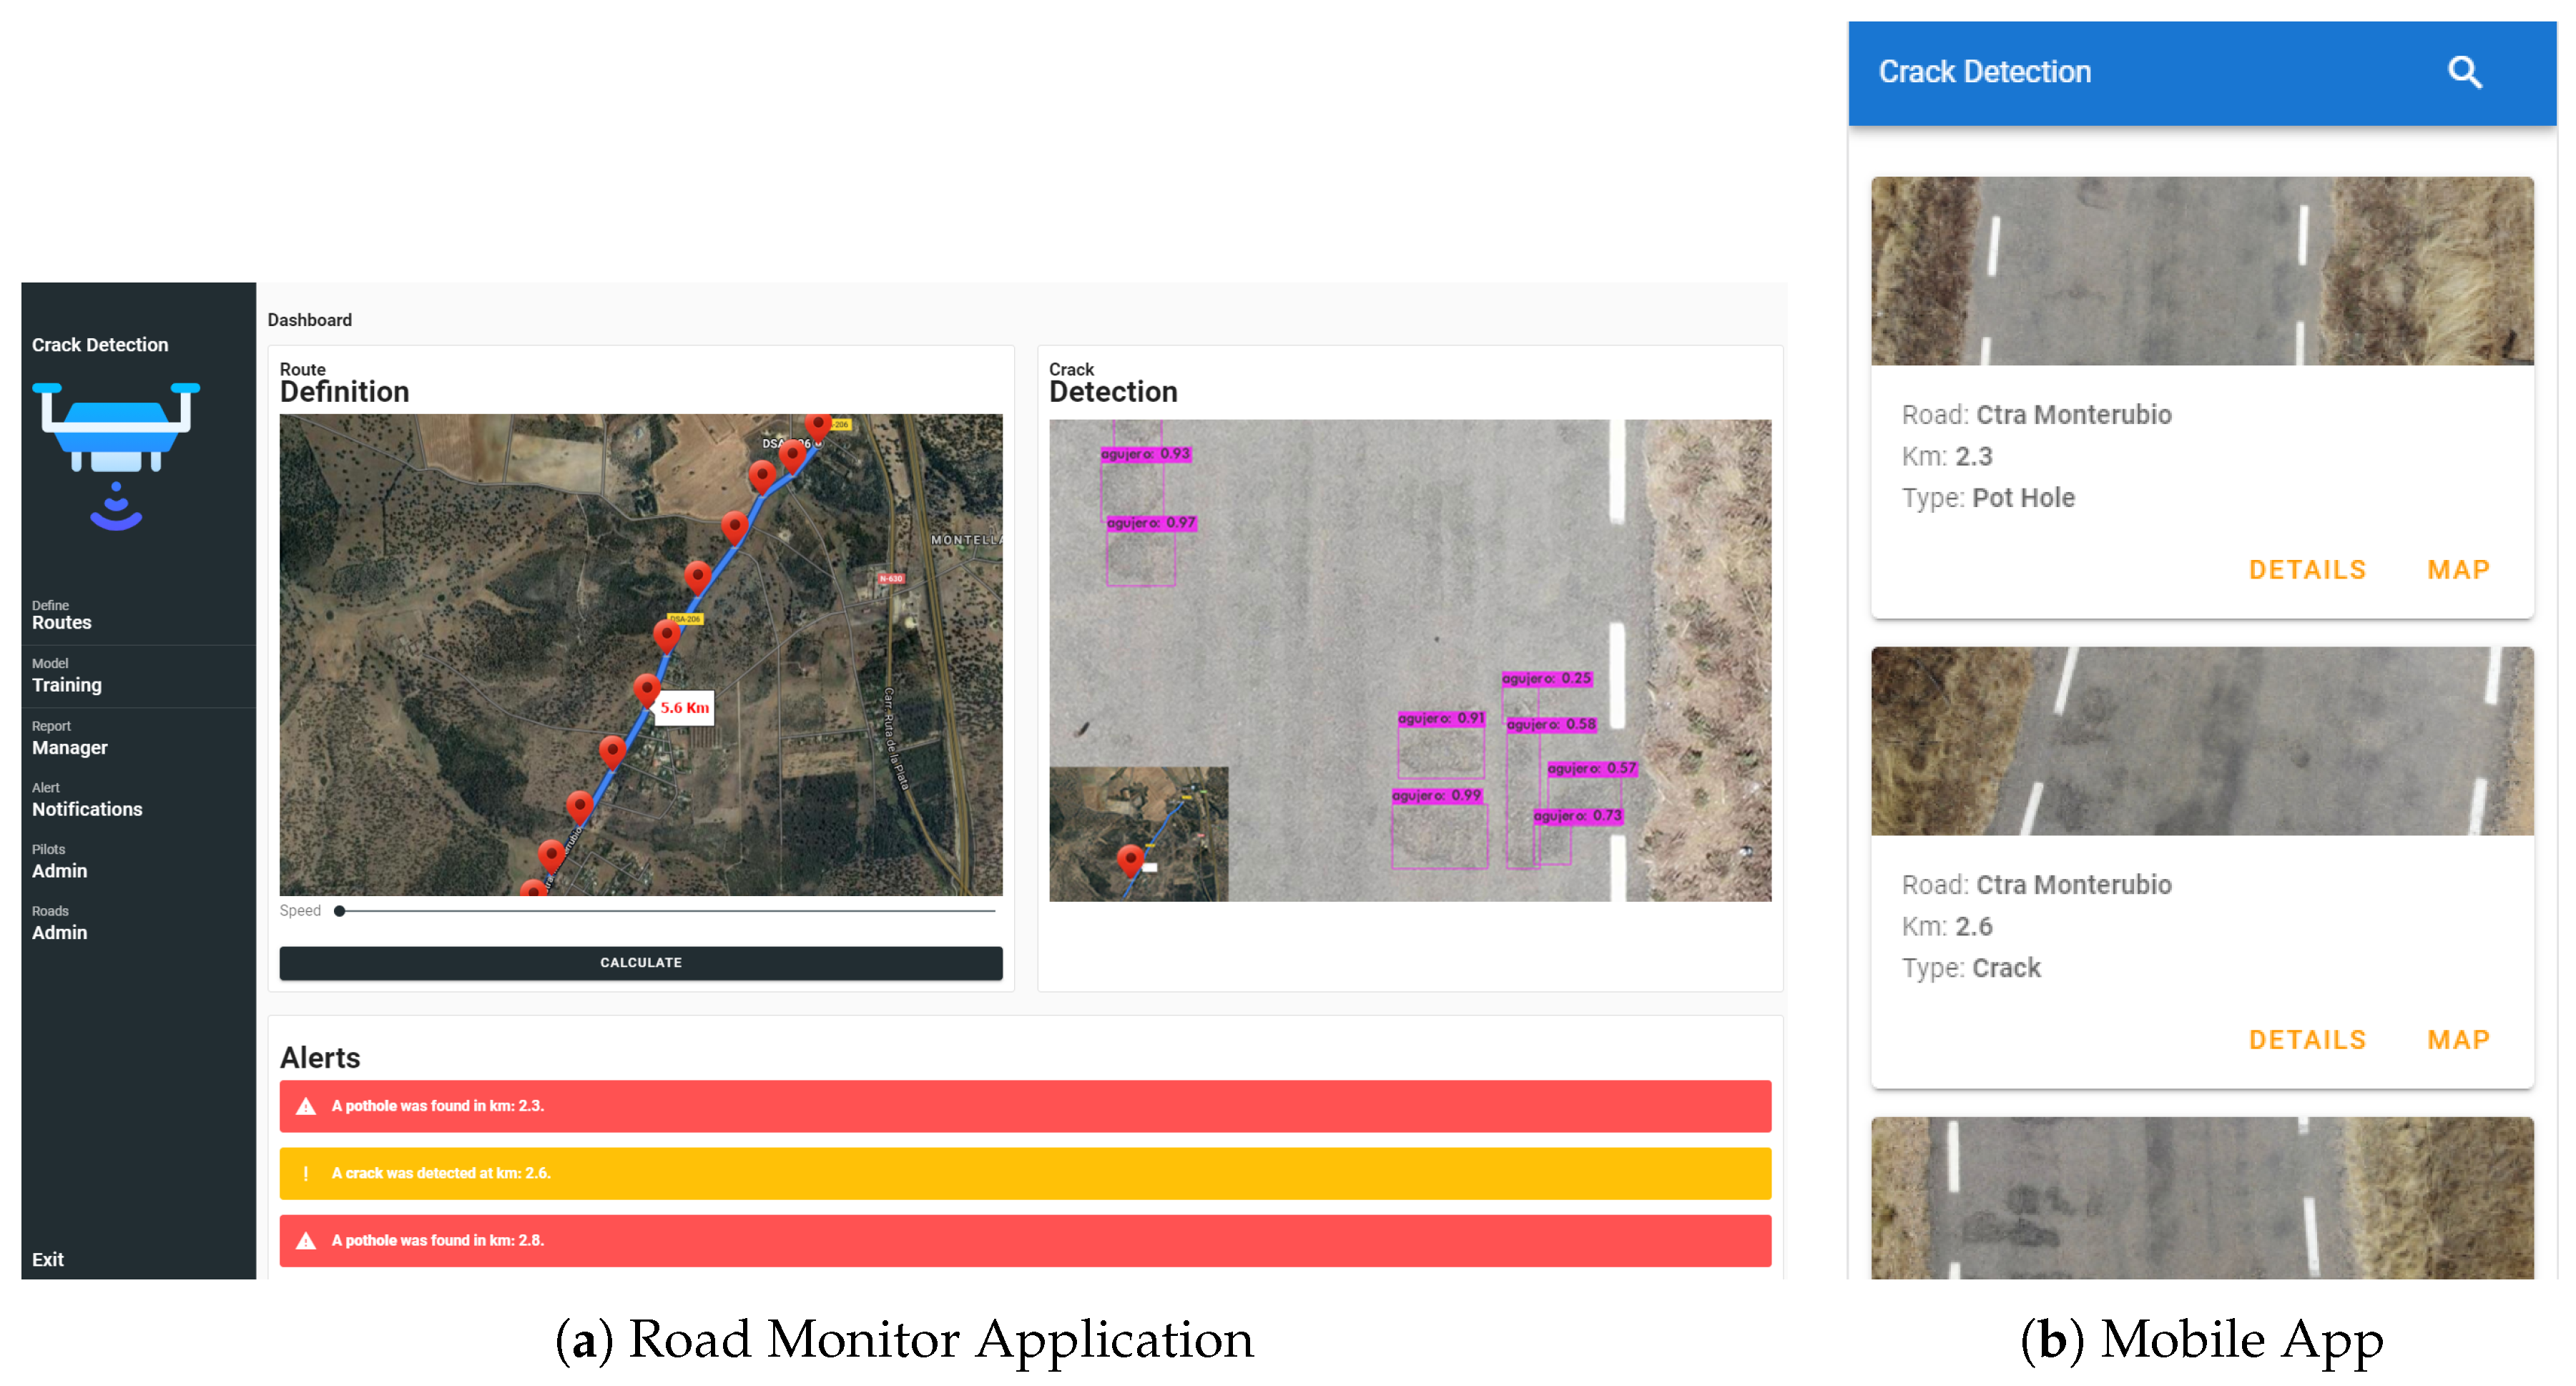Click Exit at bottom of sidebar
The image size is (2576, 1386).
(x=48, y=1259)
